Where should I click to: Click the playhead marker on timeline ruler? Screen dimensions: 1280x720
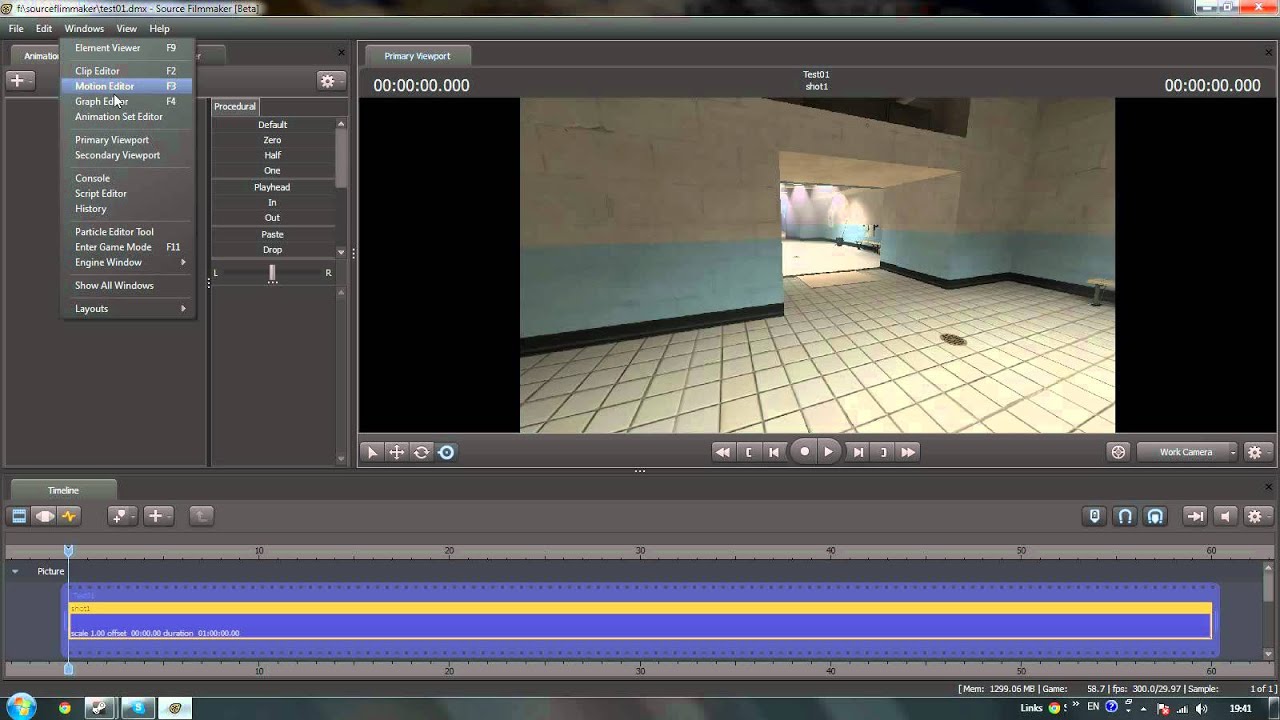(x=68, y=551)
